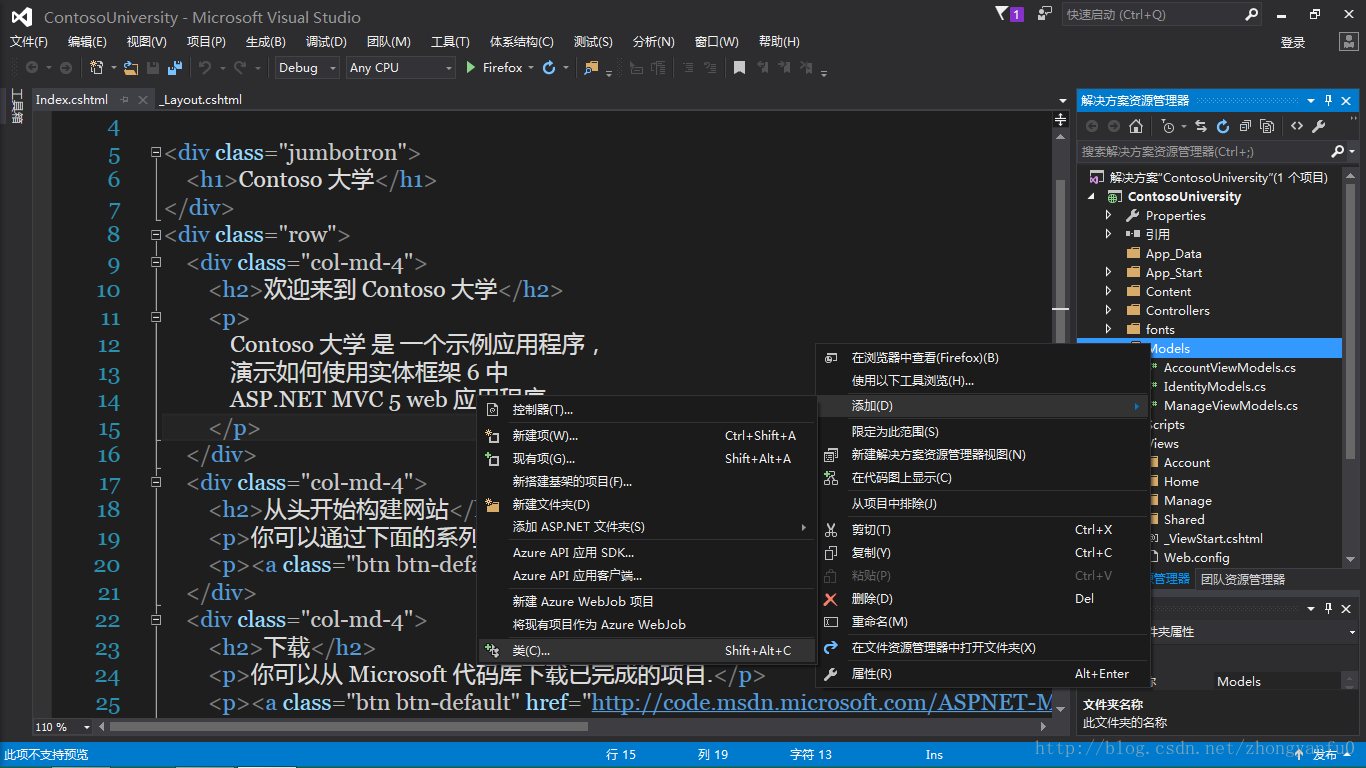Viewport: 1366px width, 768px height.
Task: Click the editor split-view handle above the scrollbar
Action: pos(1061,120)
